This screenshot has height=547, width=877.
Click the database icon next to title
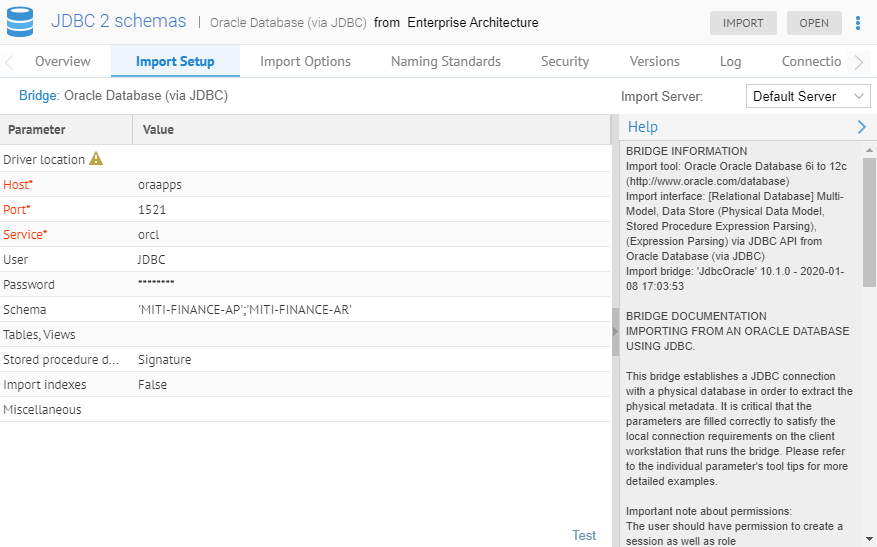pyautogui.click(x=20, y=22)
